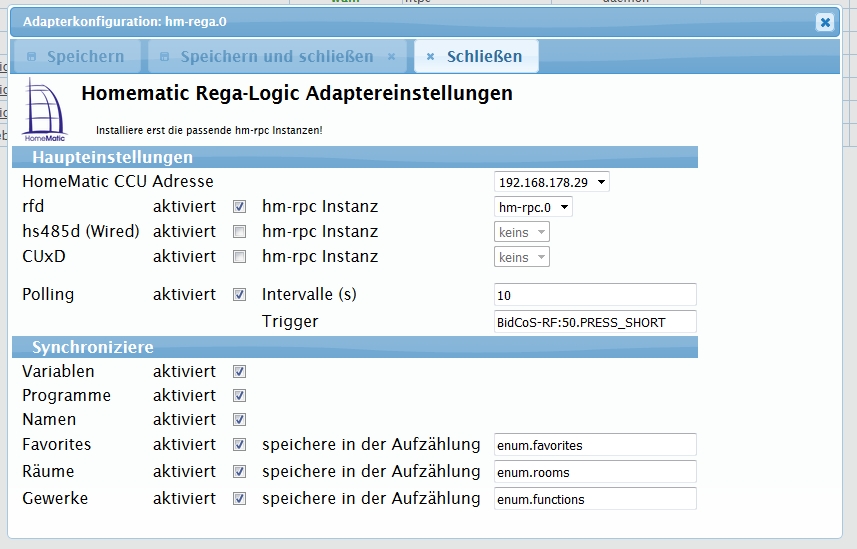857x549 pixels.
Task: Enable the CUxD aktiviert checkbox
Action: [239, 256]
